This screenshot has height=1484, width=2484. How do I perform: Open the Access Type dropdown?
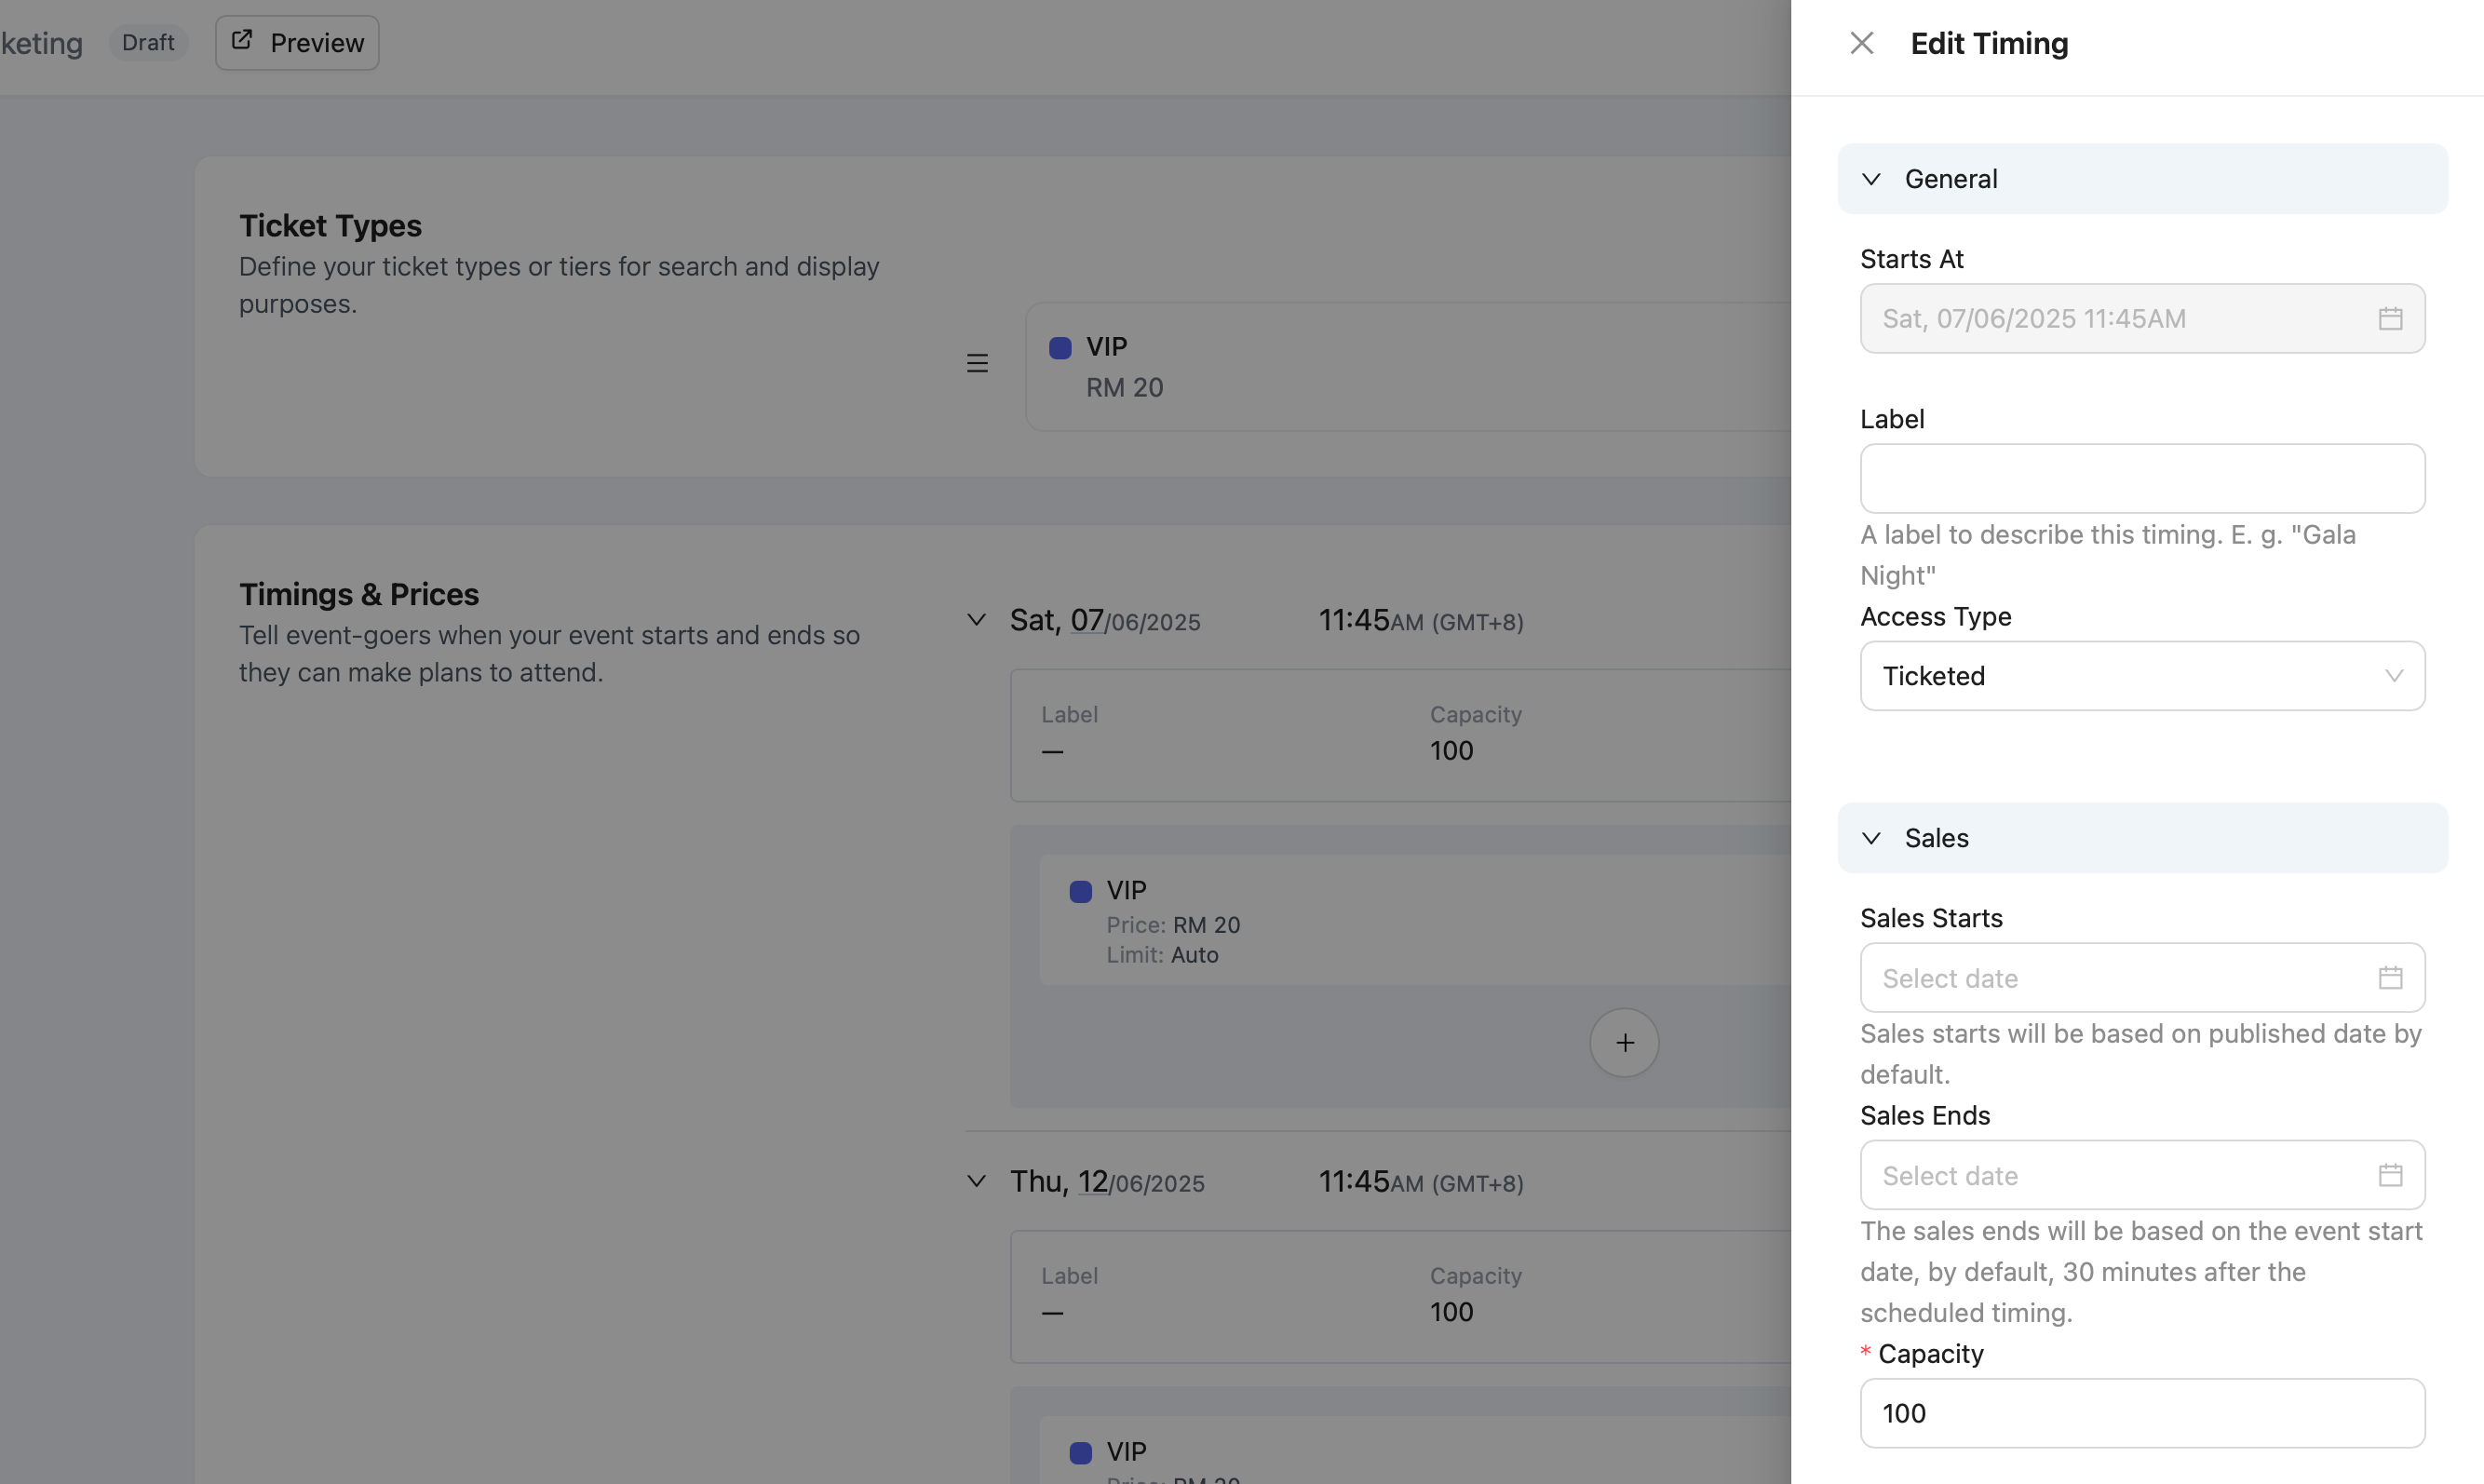pyautogui.click(x=2141, y=676)
